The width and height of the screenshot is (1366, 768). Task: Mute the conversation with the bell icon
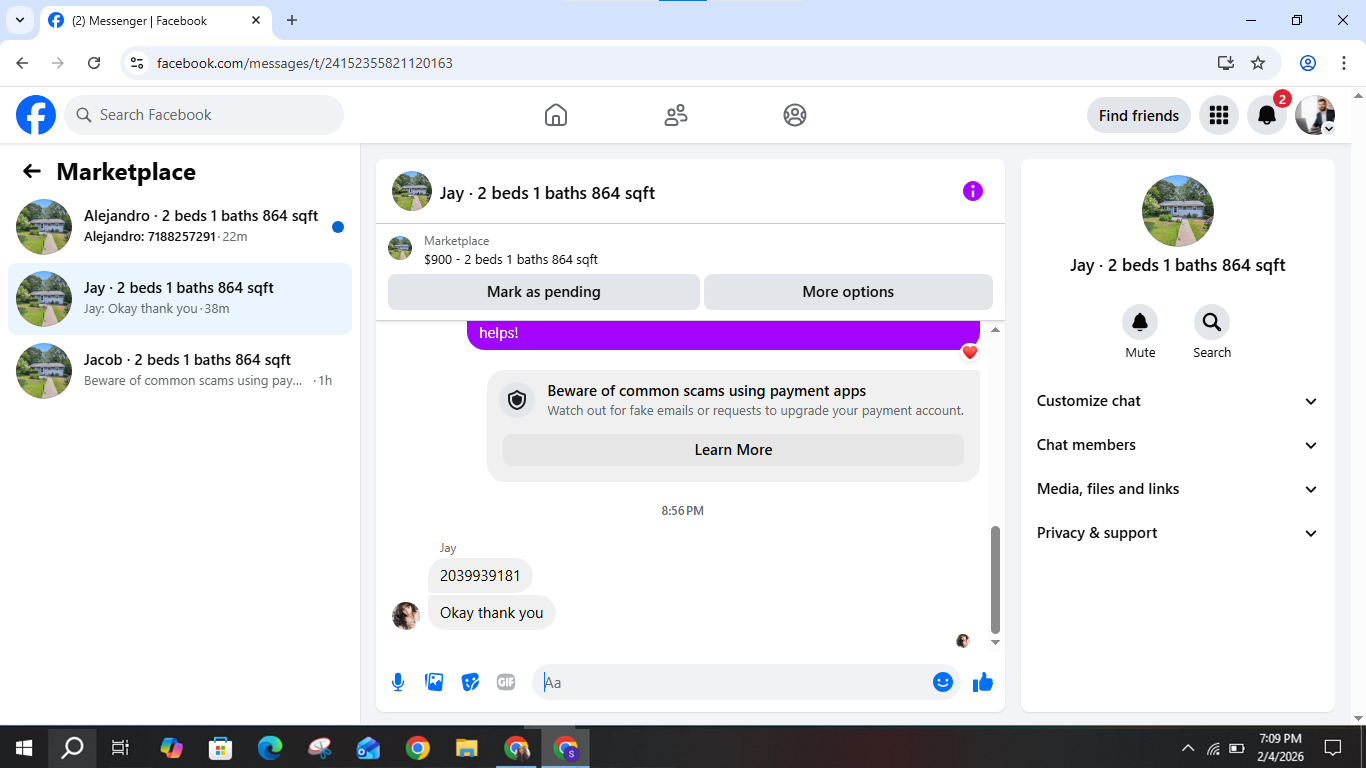[1140, 322]
